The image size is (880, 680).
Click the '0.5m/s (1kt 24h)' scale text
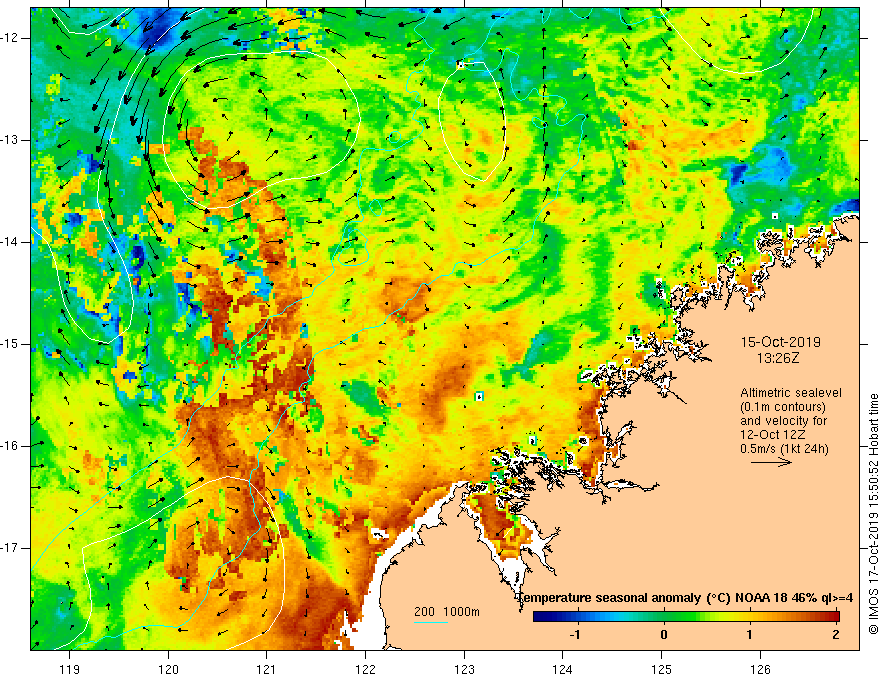[x=784, y=449]
